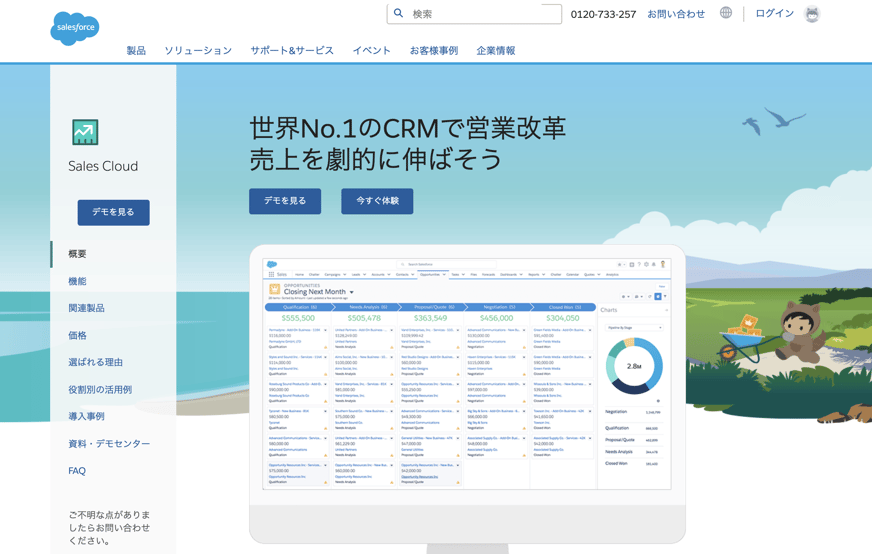
Task: Focus the 検索 search field
Action: point(474,14)
